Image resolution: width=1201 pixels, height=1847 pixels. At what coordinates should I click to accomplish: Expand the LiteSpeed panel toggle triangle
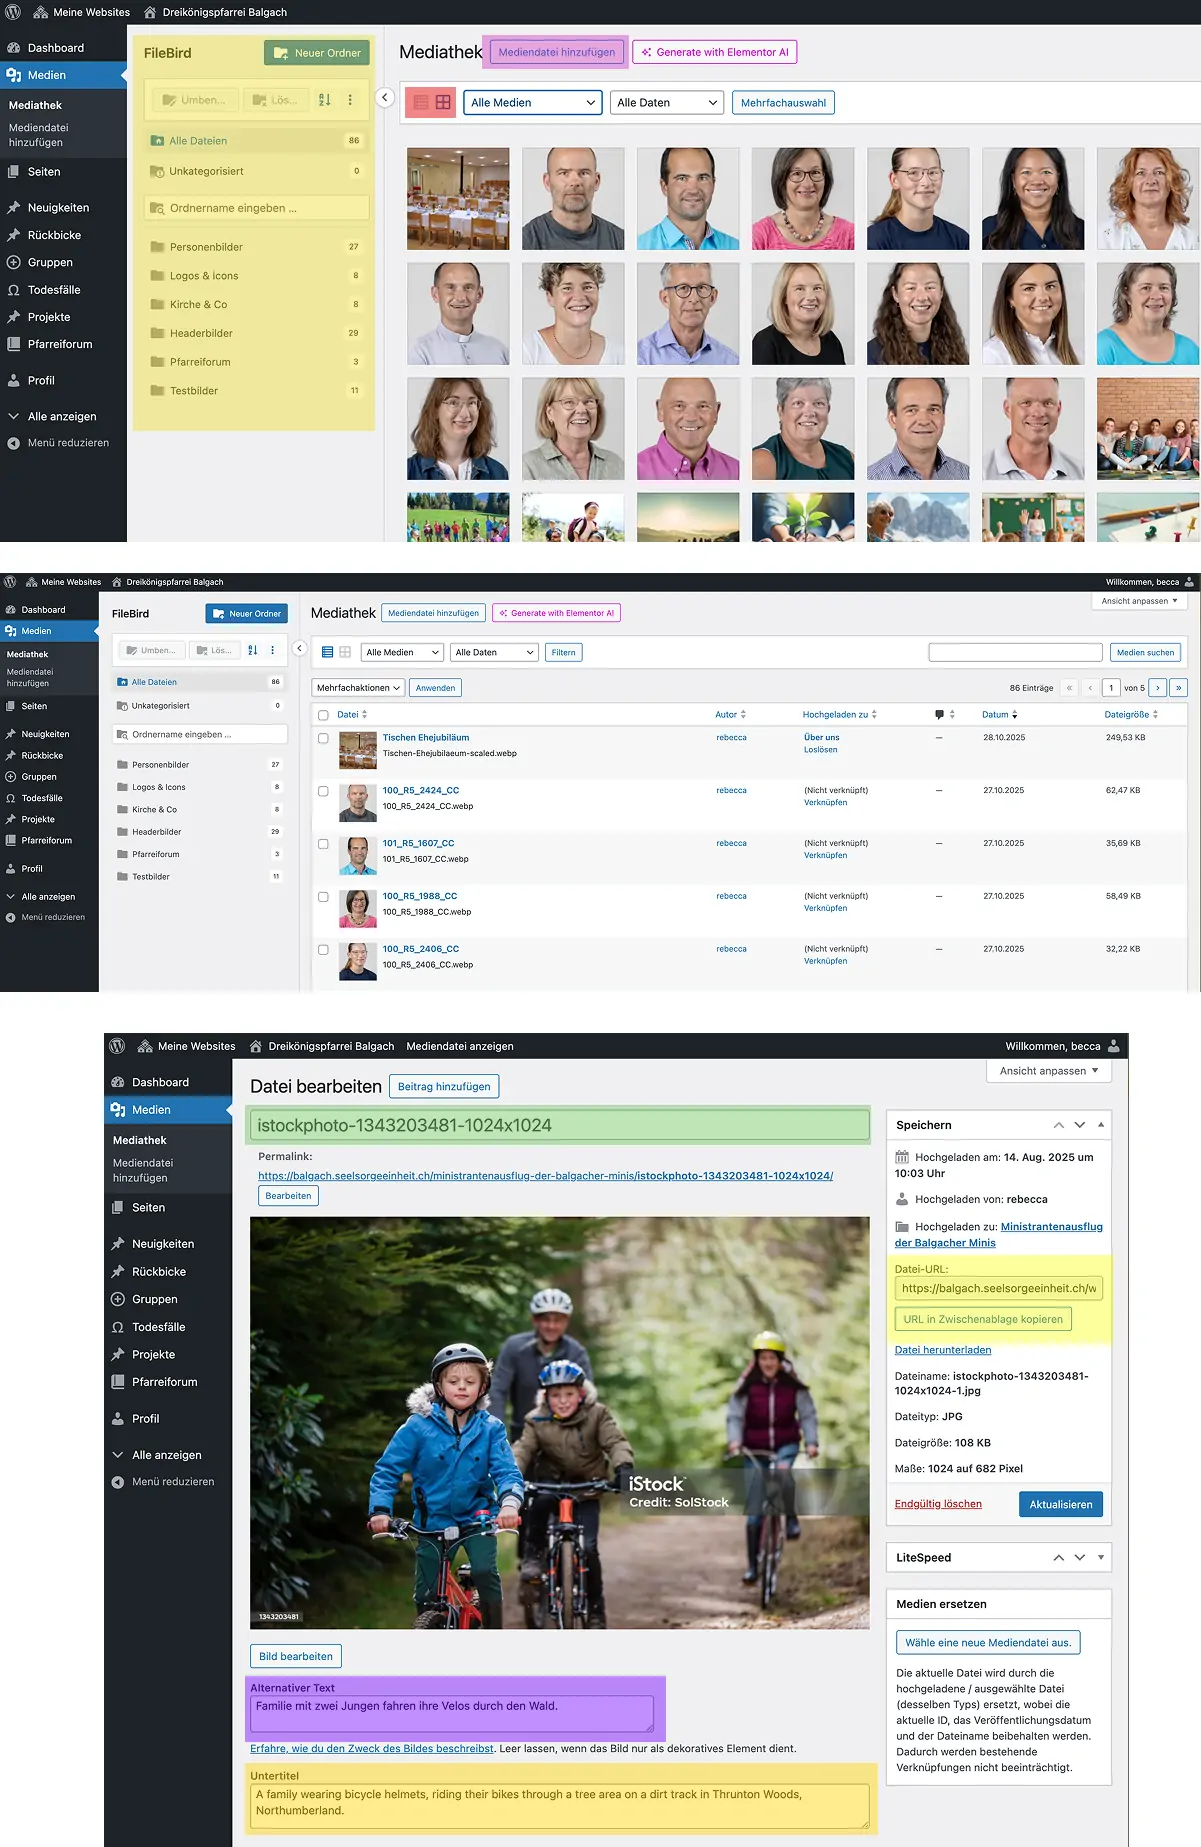click(1101, 1558)
